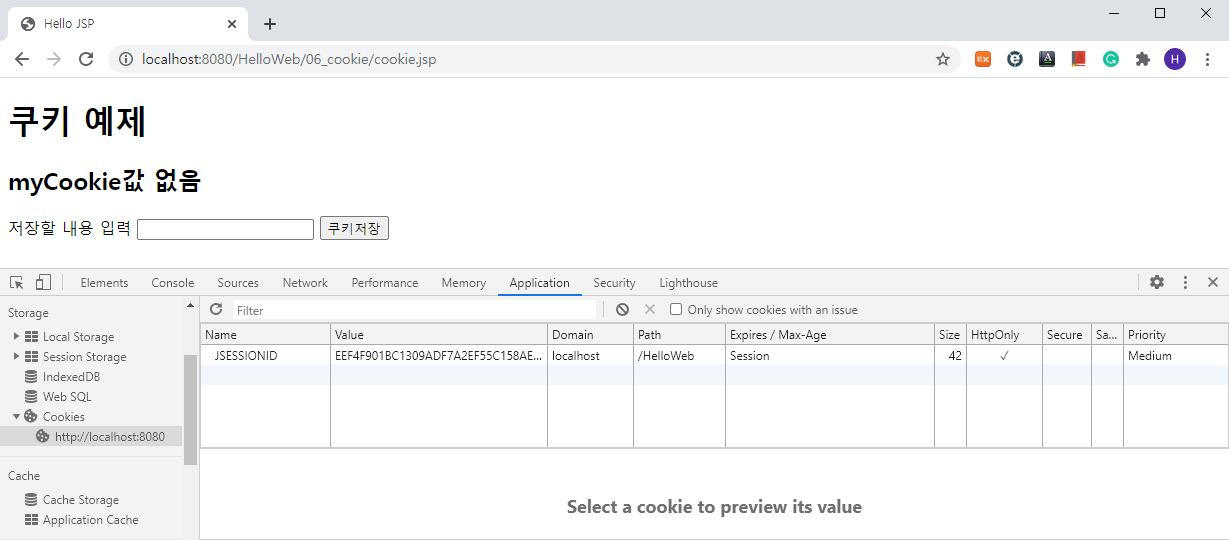Select Application Cache in the sidebar
1229x540 pixels.
pyautogui.click(x=90, y=520)
